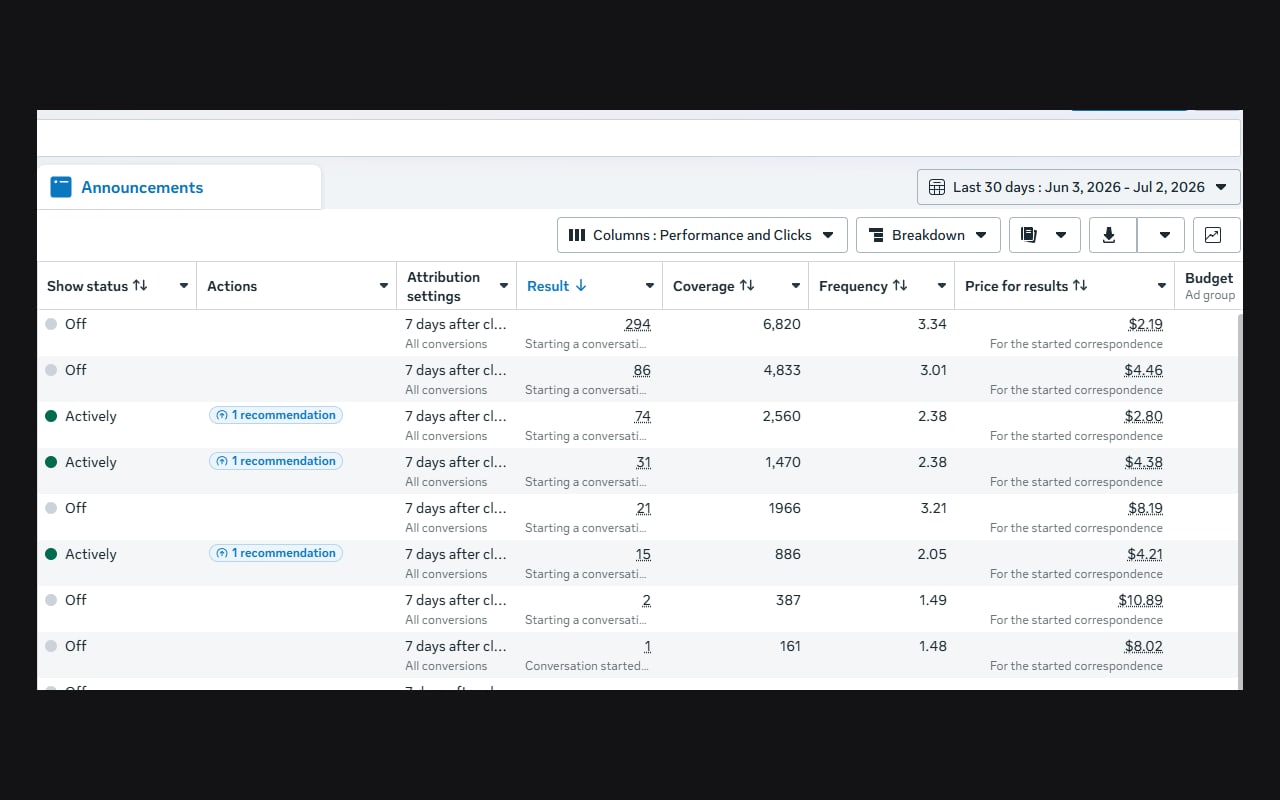Click the $2.19 price link
Viewport: 1280px width, 800px height.
tap(1145, 324)
